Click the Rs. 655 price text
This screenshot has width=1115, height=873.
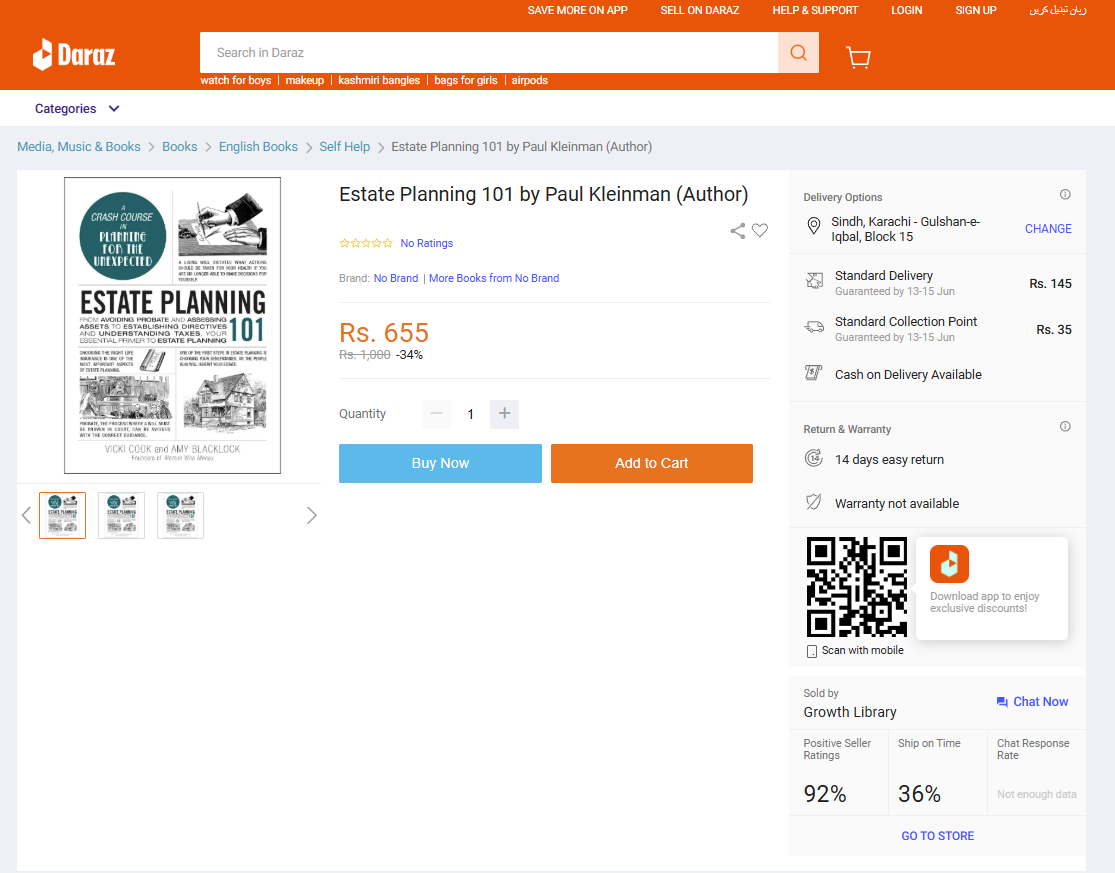tap(384, 333)
